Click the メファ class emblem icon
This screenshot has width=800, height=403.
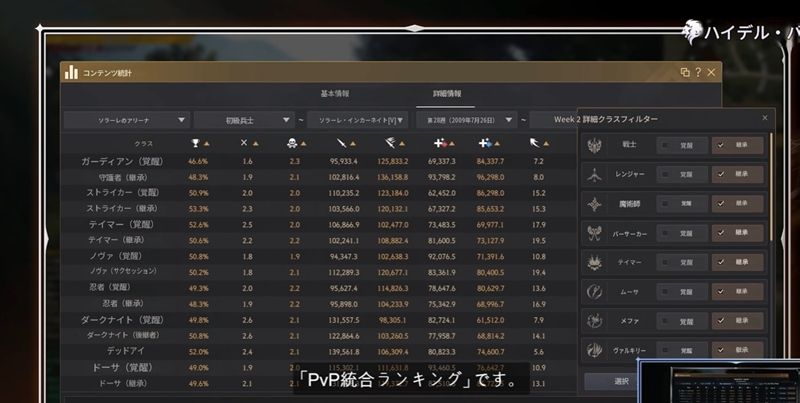point(594,321)
